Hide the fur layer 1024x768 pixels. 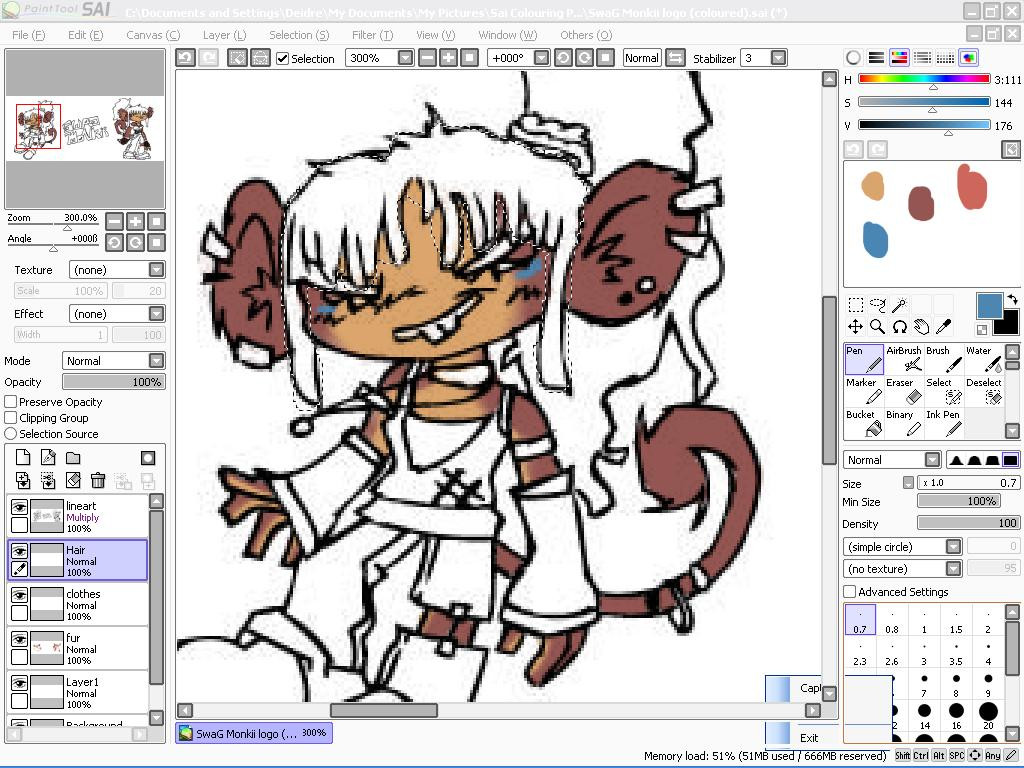[x=20, y=639]
